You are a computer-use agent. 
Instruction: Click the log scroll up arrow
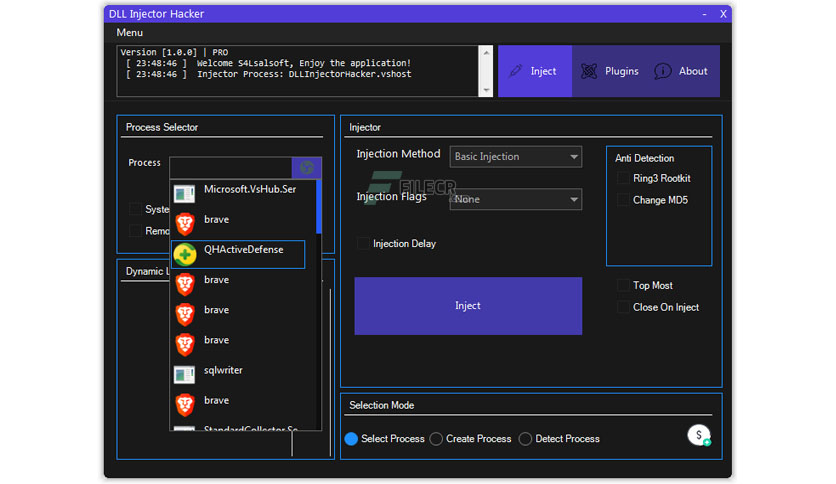pos(486,52)
